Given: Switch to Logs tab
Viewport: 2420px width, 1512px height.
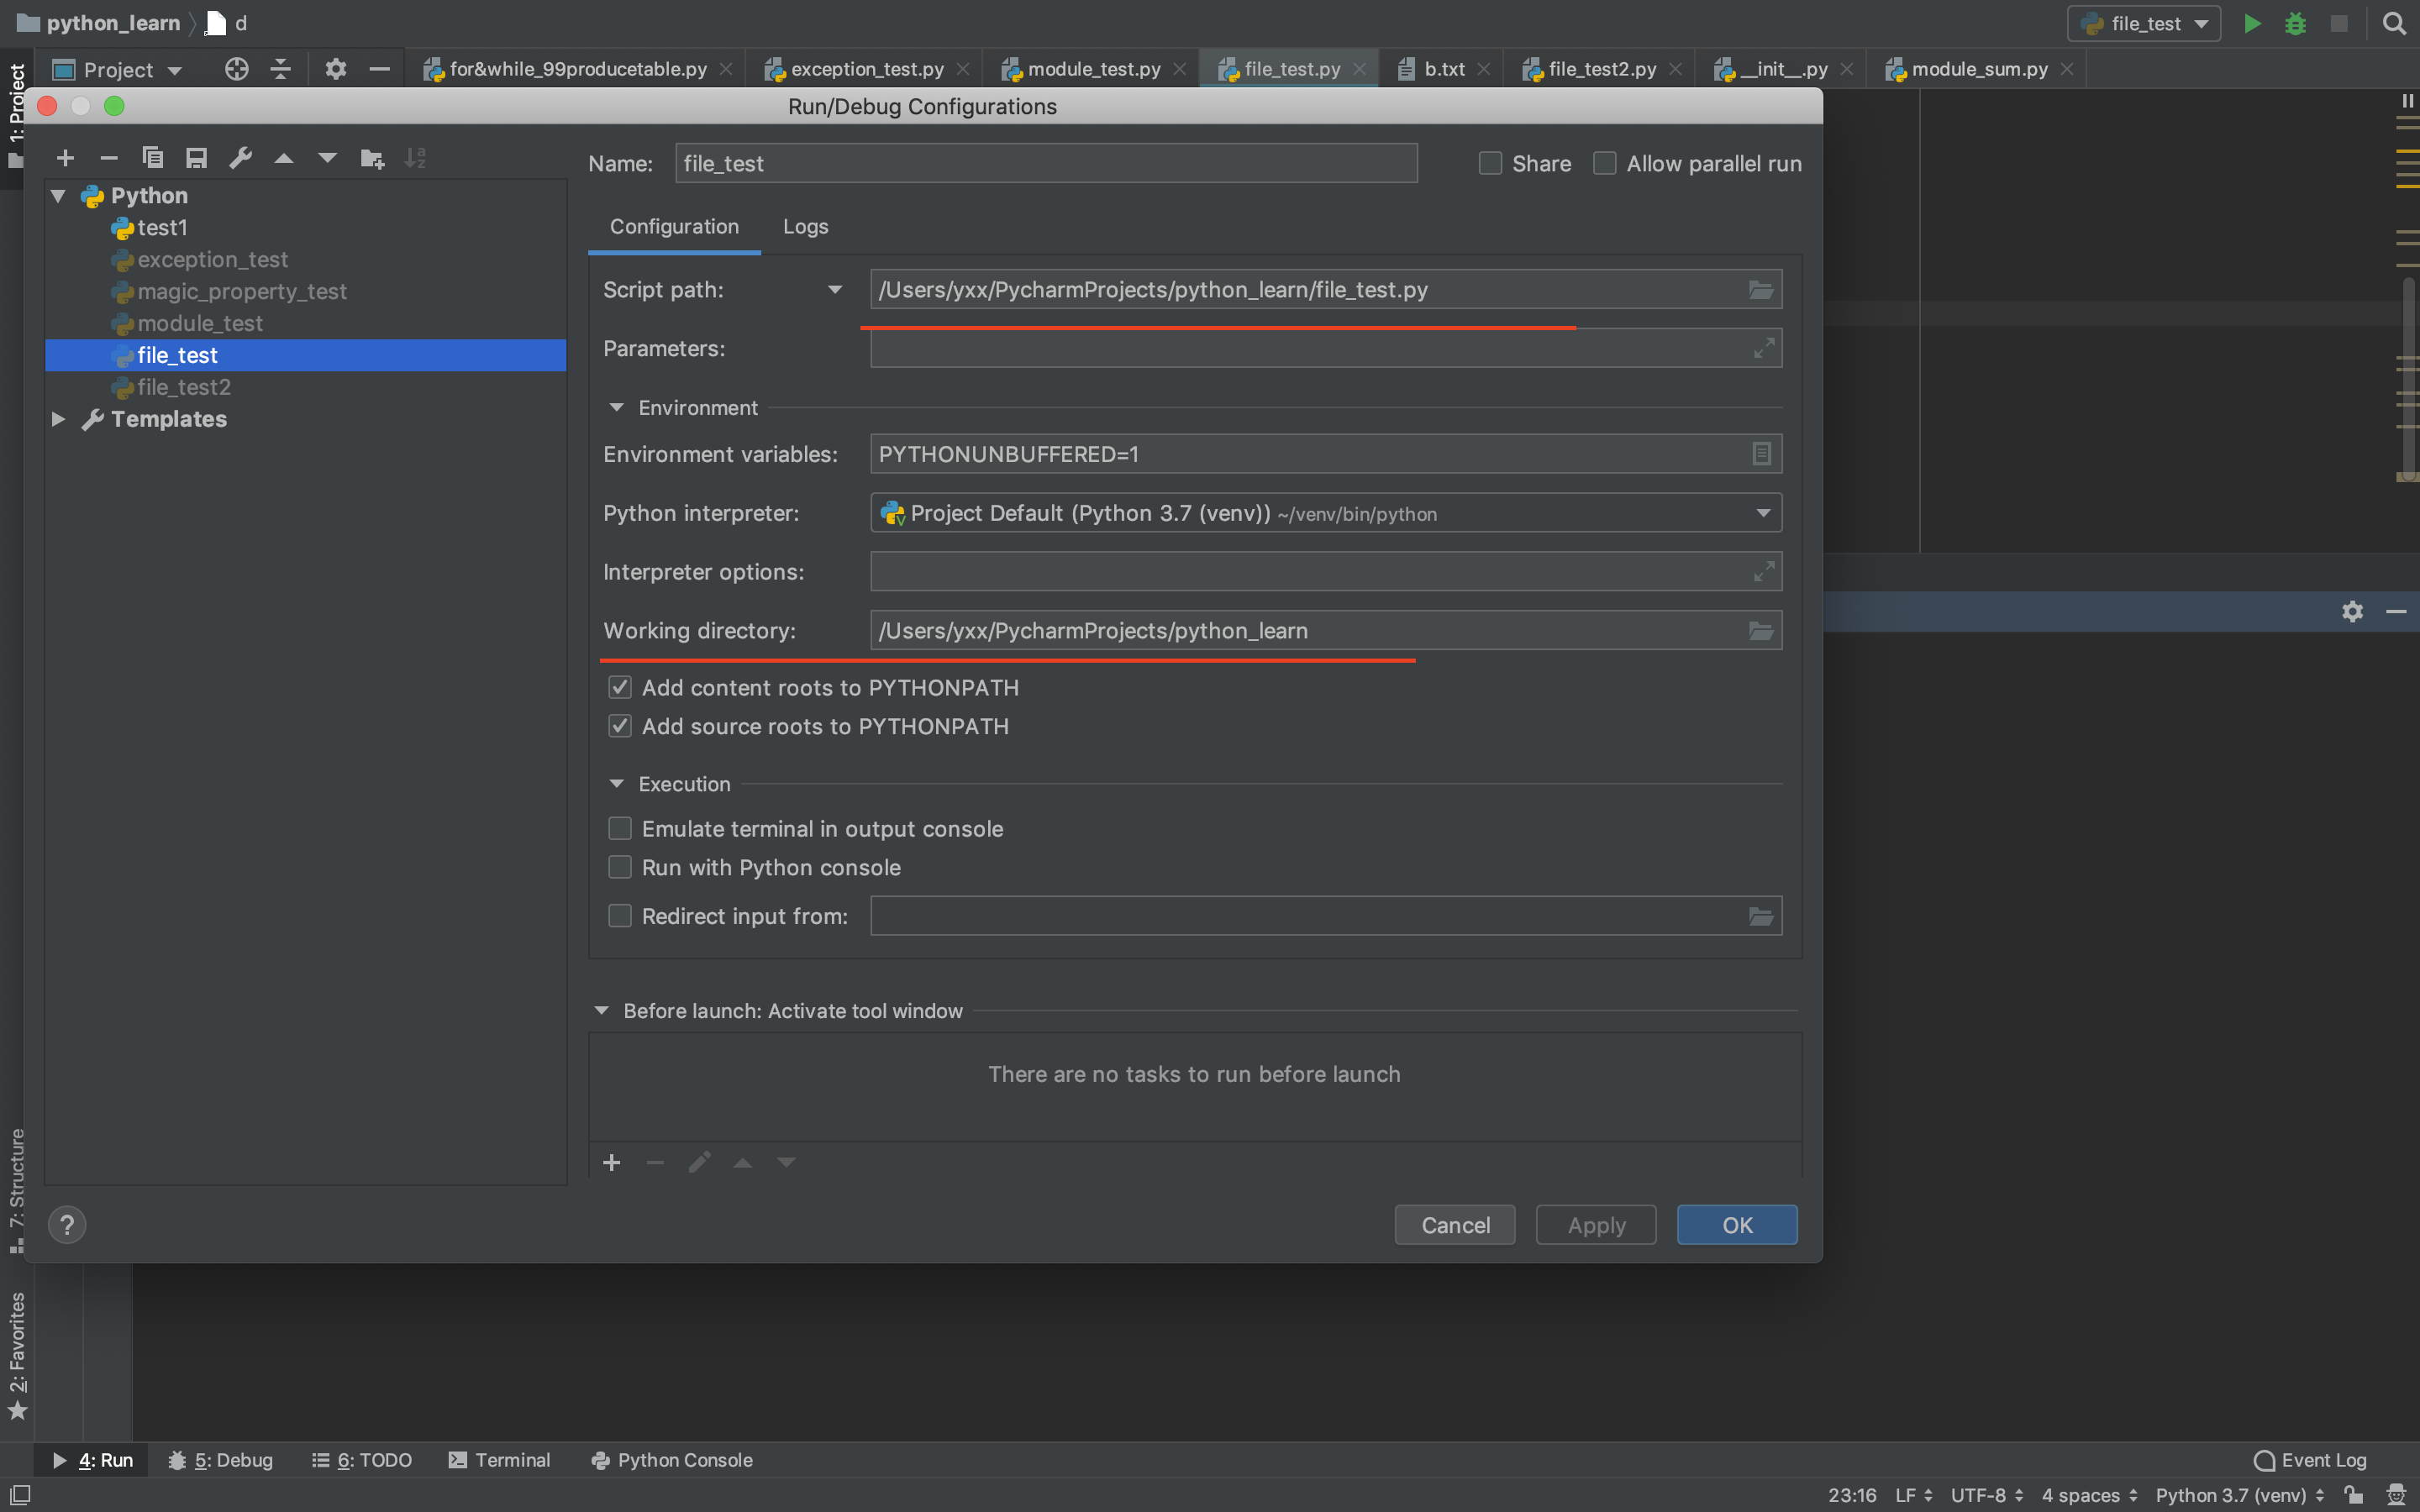Looking at the screenshot, I should [x=805, y=227].
